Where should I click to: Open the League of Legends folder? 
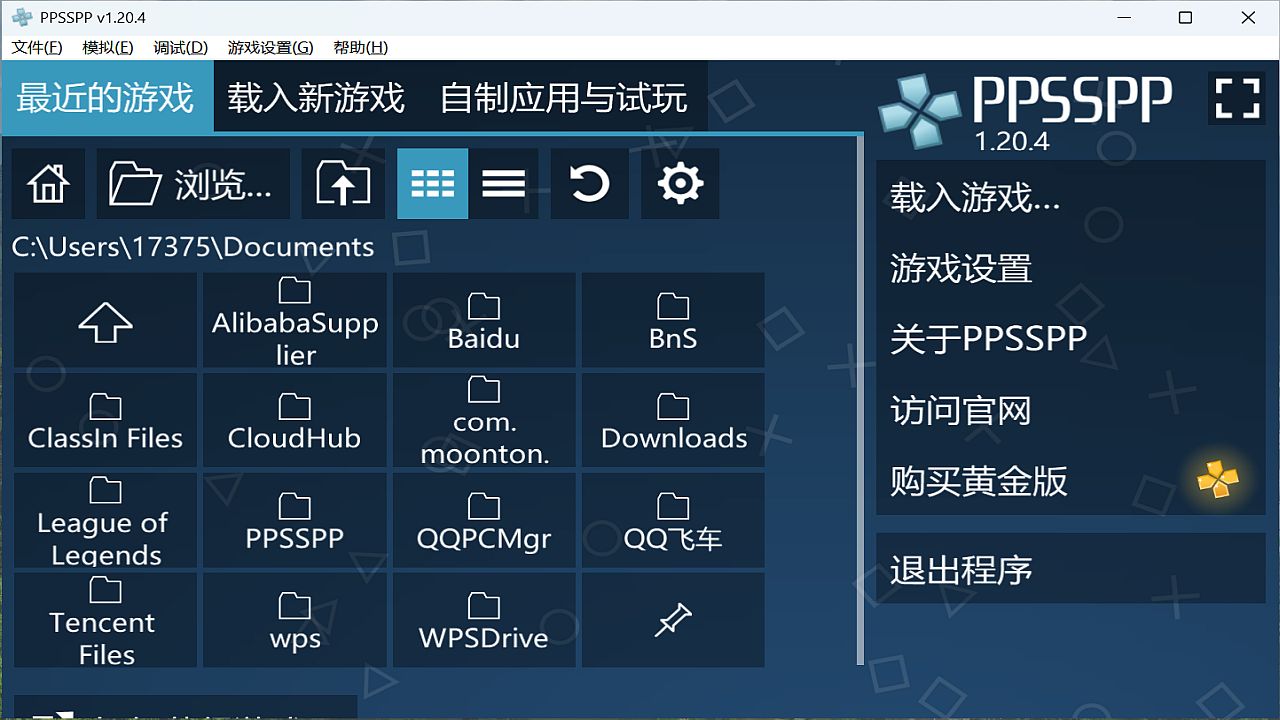coord(105,520)
